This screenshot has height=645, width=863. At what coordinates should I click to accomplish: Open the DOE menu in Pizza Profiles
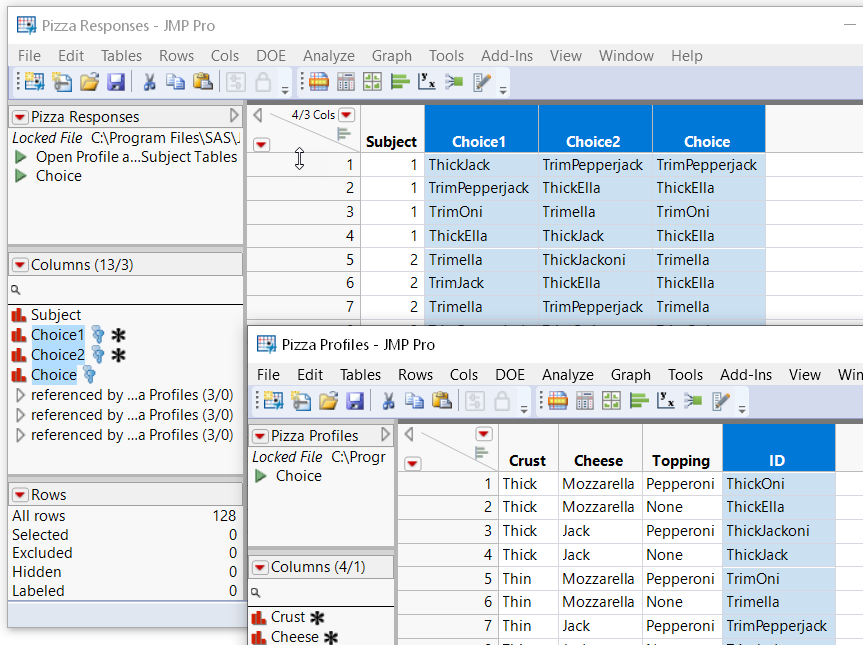point(510,374)
